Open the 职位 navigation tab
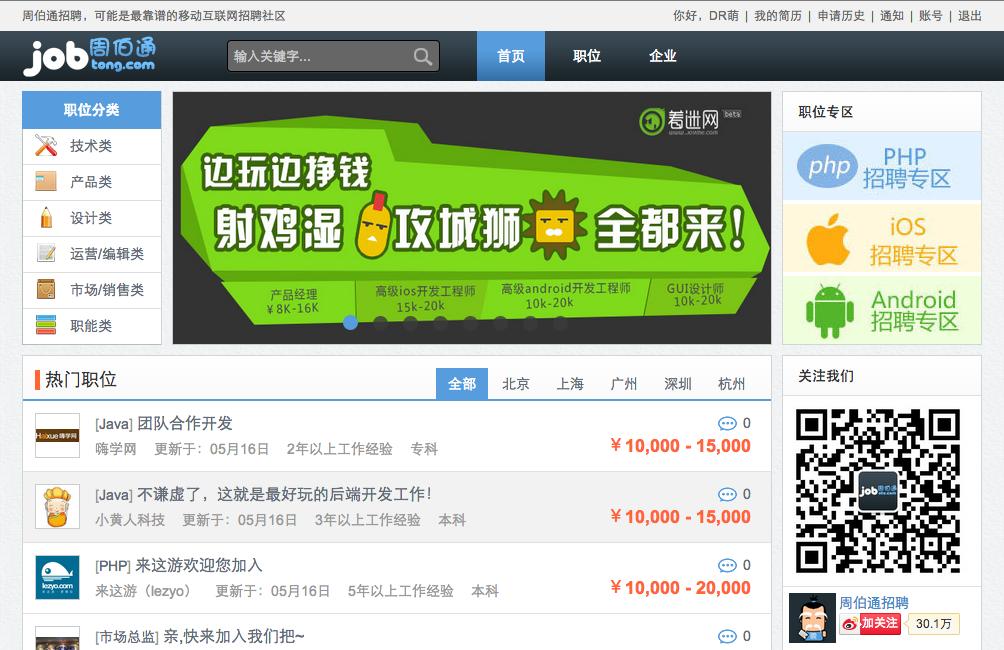Screen dimensions: 1004x650 tap(587, 56)
